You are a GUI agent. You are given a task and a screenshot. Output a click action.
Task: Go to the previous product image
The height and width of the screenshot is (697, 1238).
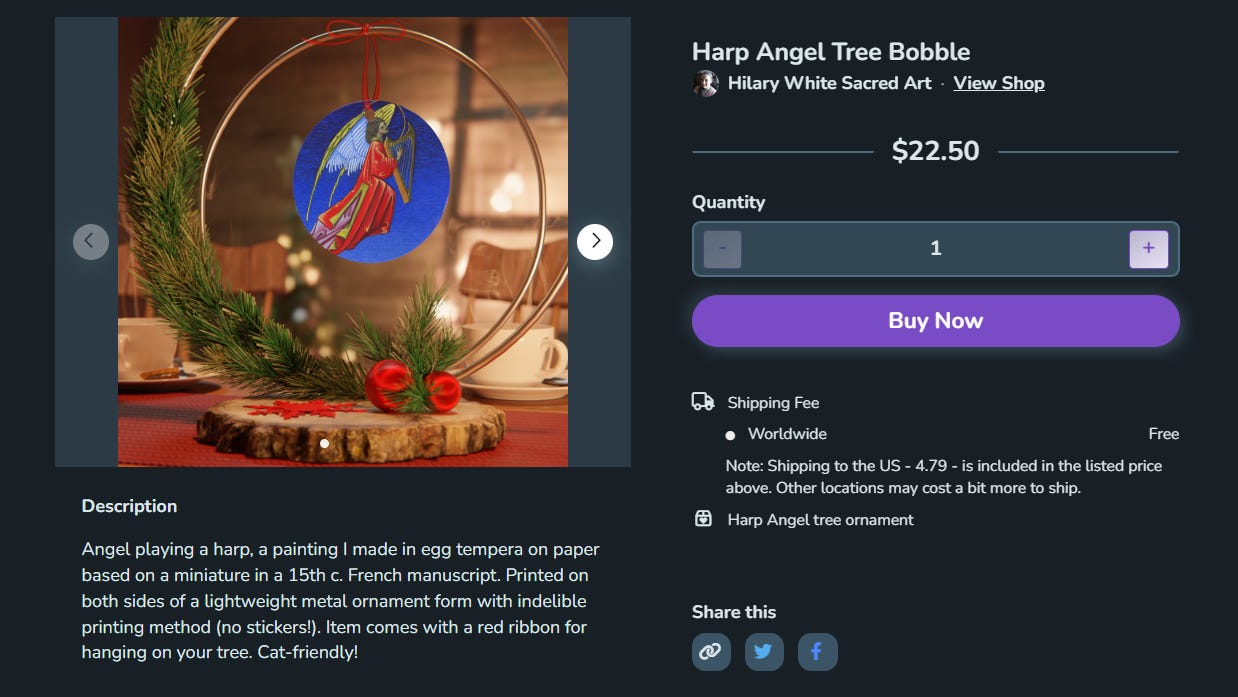tap(90, 241)
